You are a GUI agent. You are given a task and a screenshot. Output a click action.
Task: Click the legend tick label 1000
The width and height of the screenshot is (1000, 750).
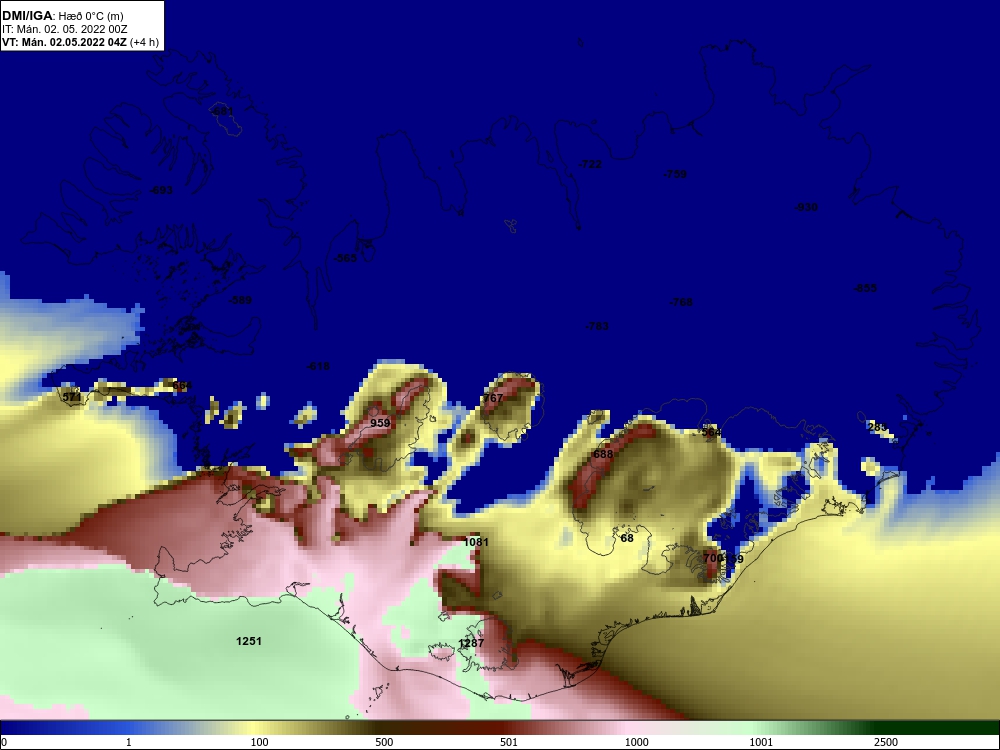click(x=636, y=742)
